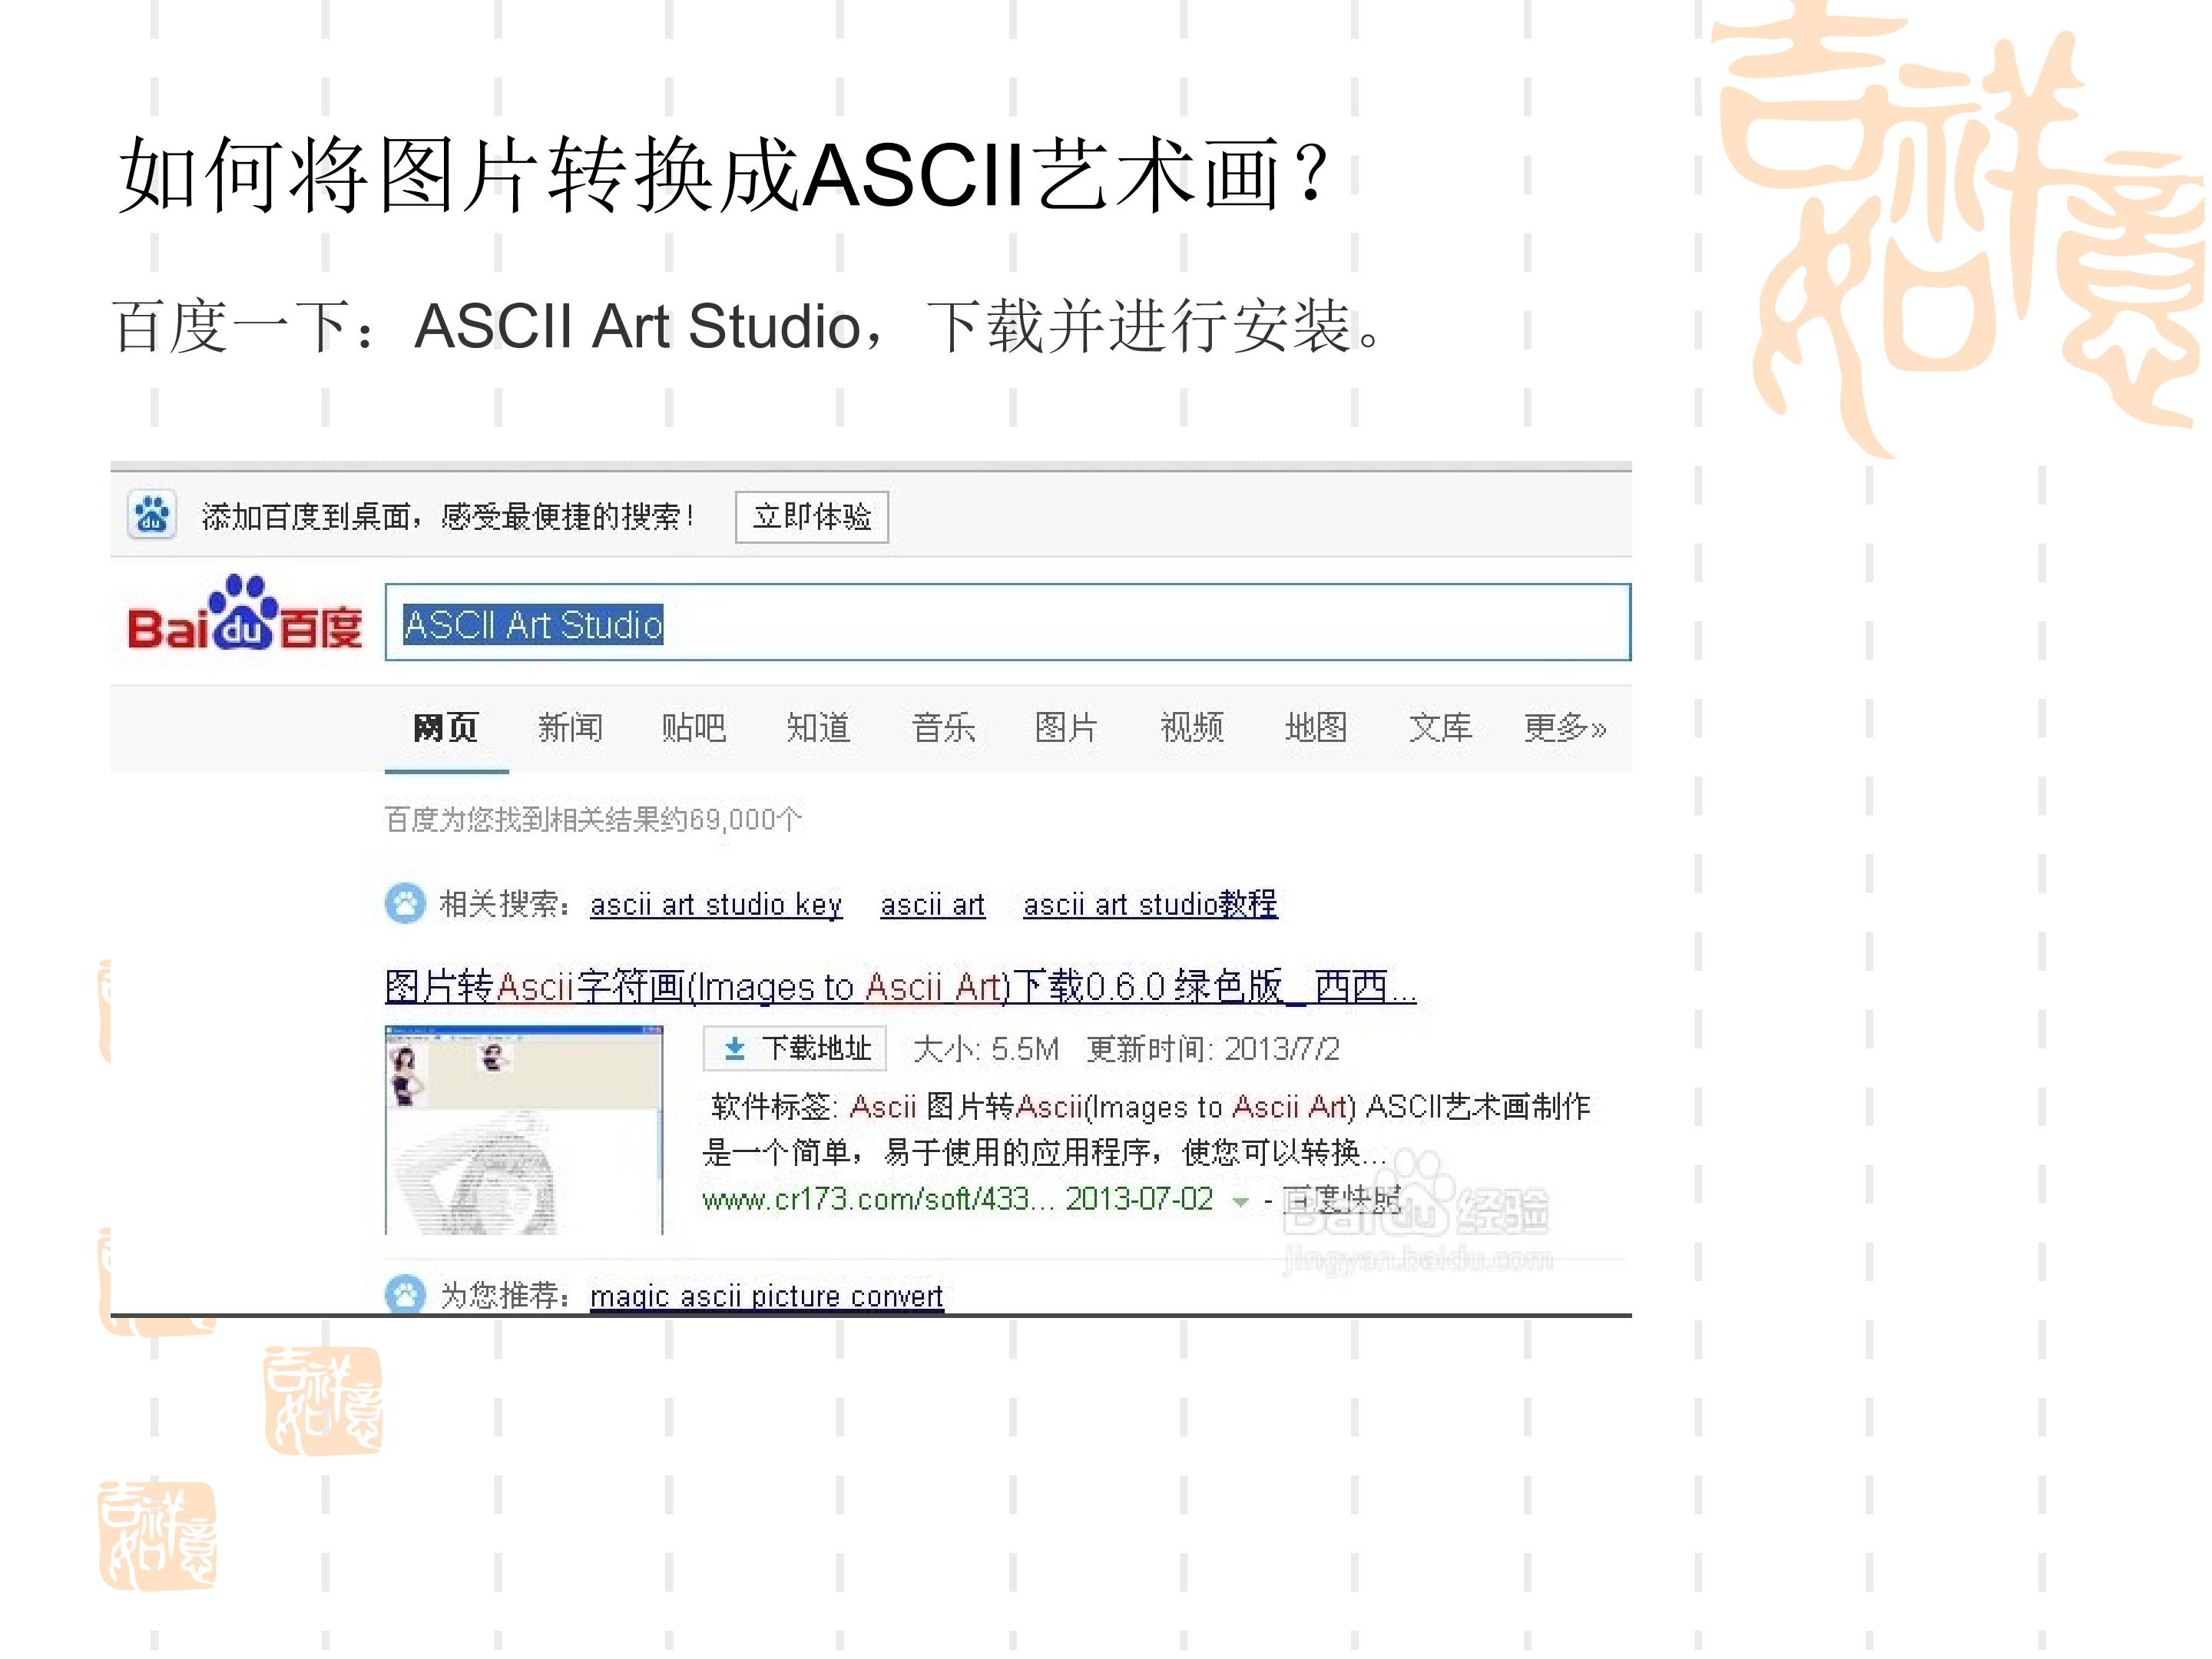Click related search ascii art studio key
Image resolution: width=2212 pixels, height=1659 pixels.
tap(716, 905)
